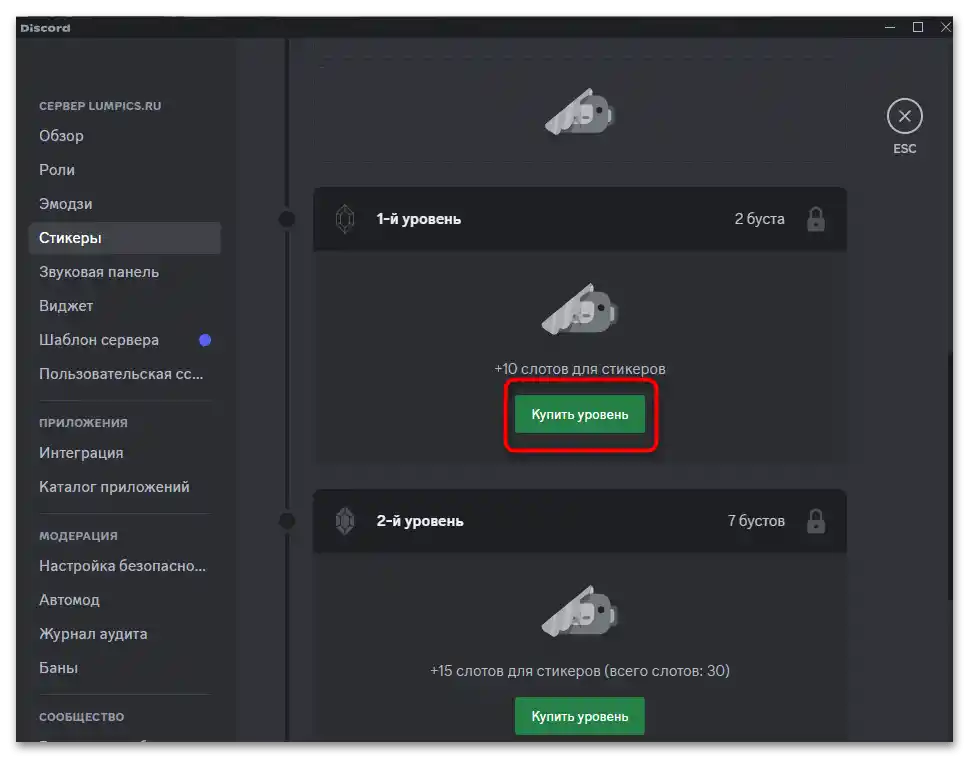Close the Discord window
969x758 pixels.
[946, 27]
